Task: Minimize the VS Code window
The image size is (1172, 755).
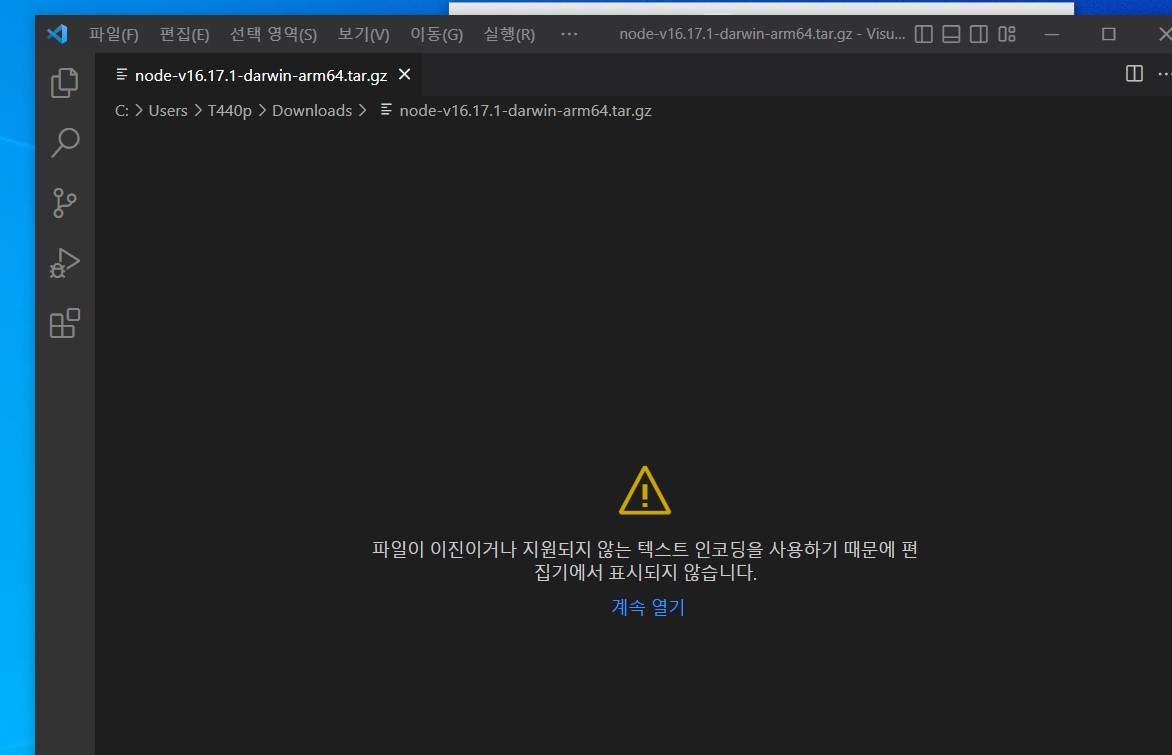Action: (1052, 34)
